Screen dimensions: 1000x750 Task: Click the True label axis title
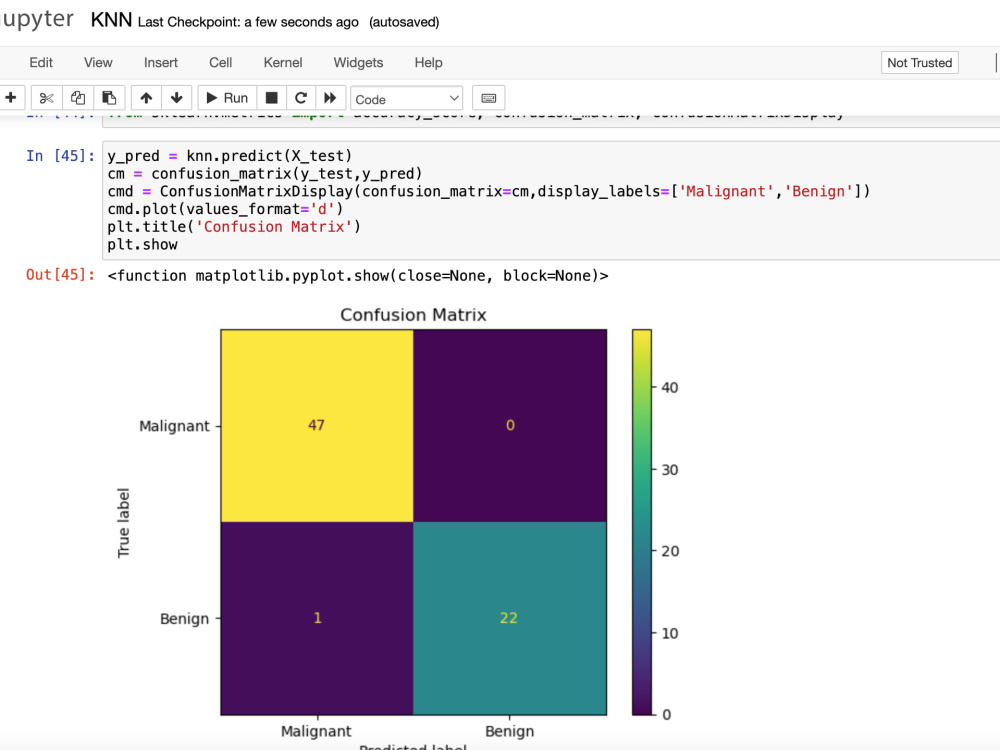[124, 523]
